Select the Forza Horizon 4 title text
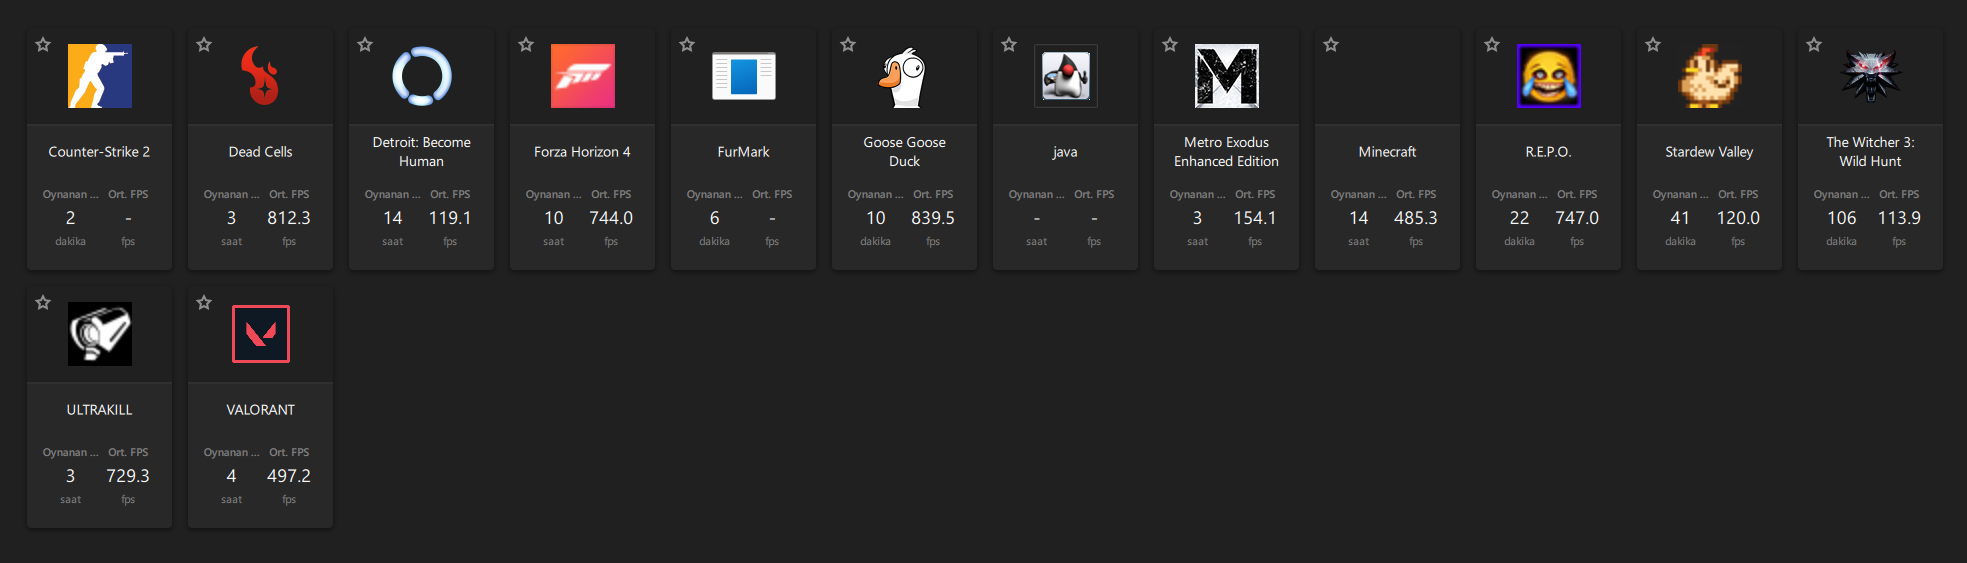The width and height of the screenshot is (1967, 563). coord(583,152)
